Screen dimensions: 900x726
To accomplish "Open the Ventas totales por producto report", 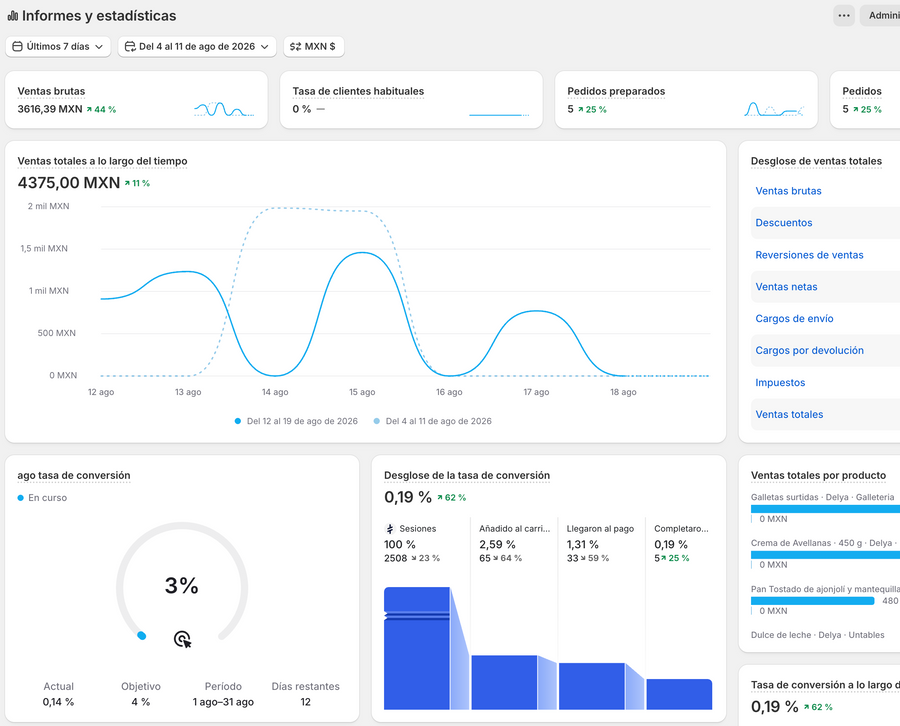I will [x=818, y=475].
